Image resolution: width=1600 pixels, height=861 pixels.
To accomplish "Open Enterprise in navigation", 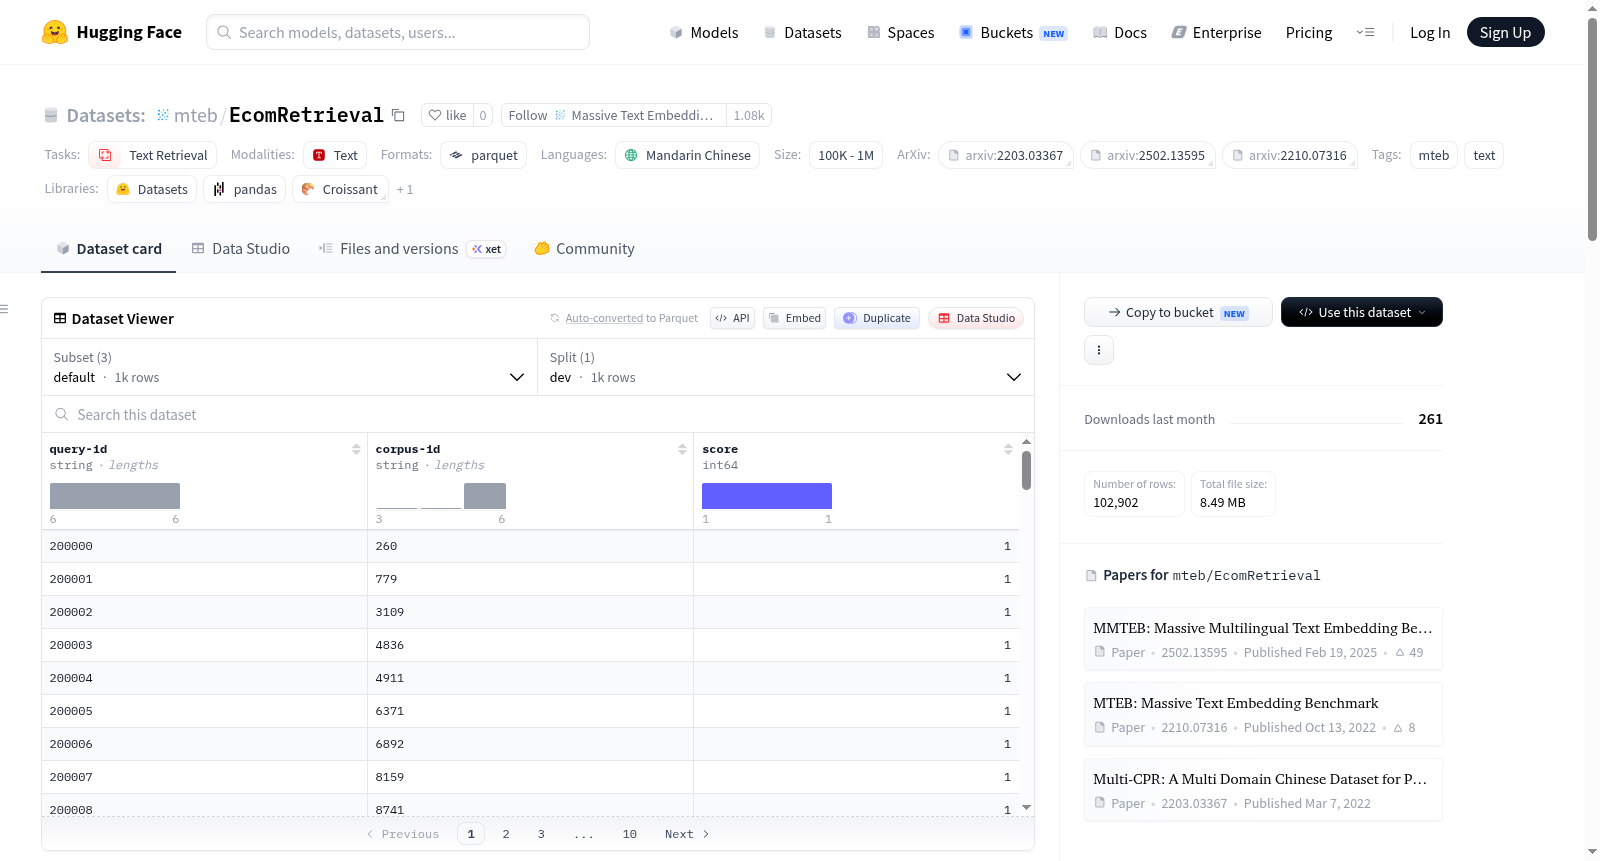I will pos(1216,32).
